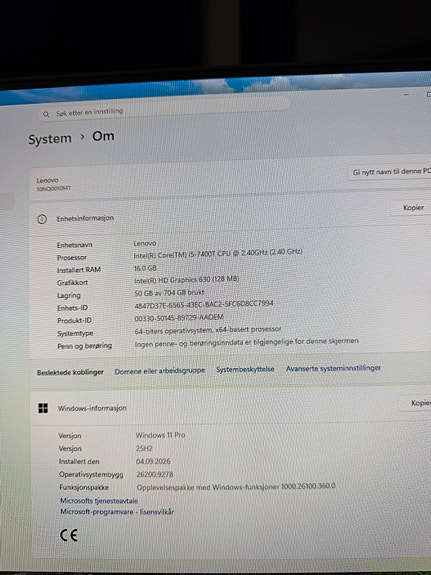Minimize the Settings window
The width and height of the screenshot is (431, 575).
pyautogui.click(x=406, y=94)
